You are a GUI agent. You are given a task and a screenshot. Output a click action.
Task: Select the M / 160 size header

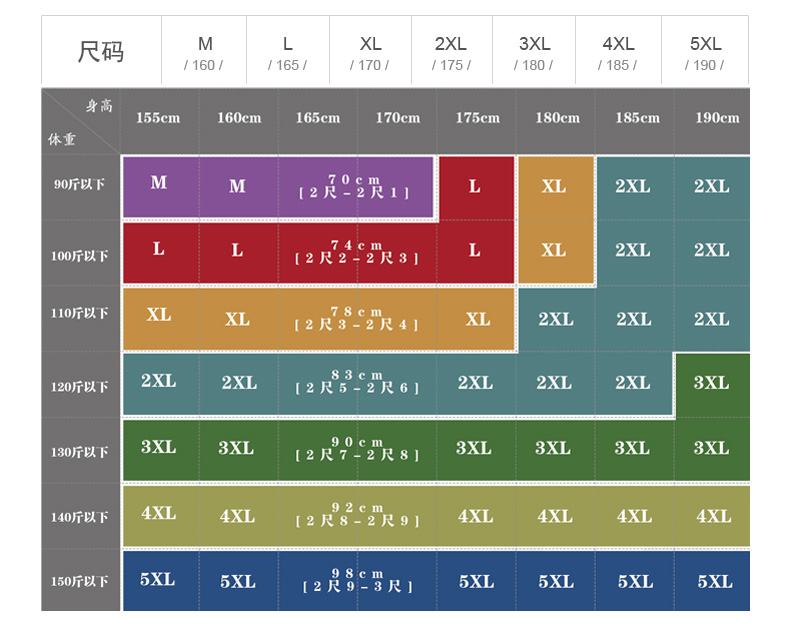click(204, 53)
